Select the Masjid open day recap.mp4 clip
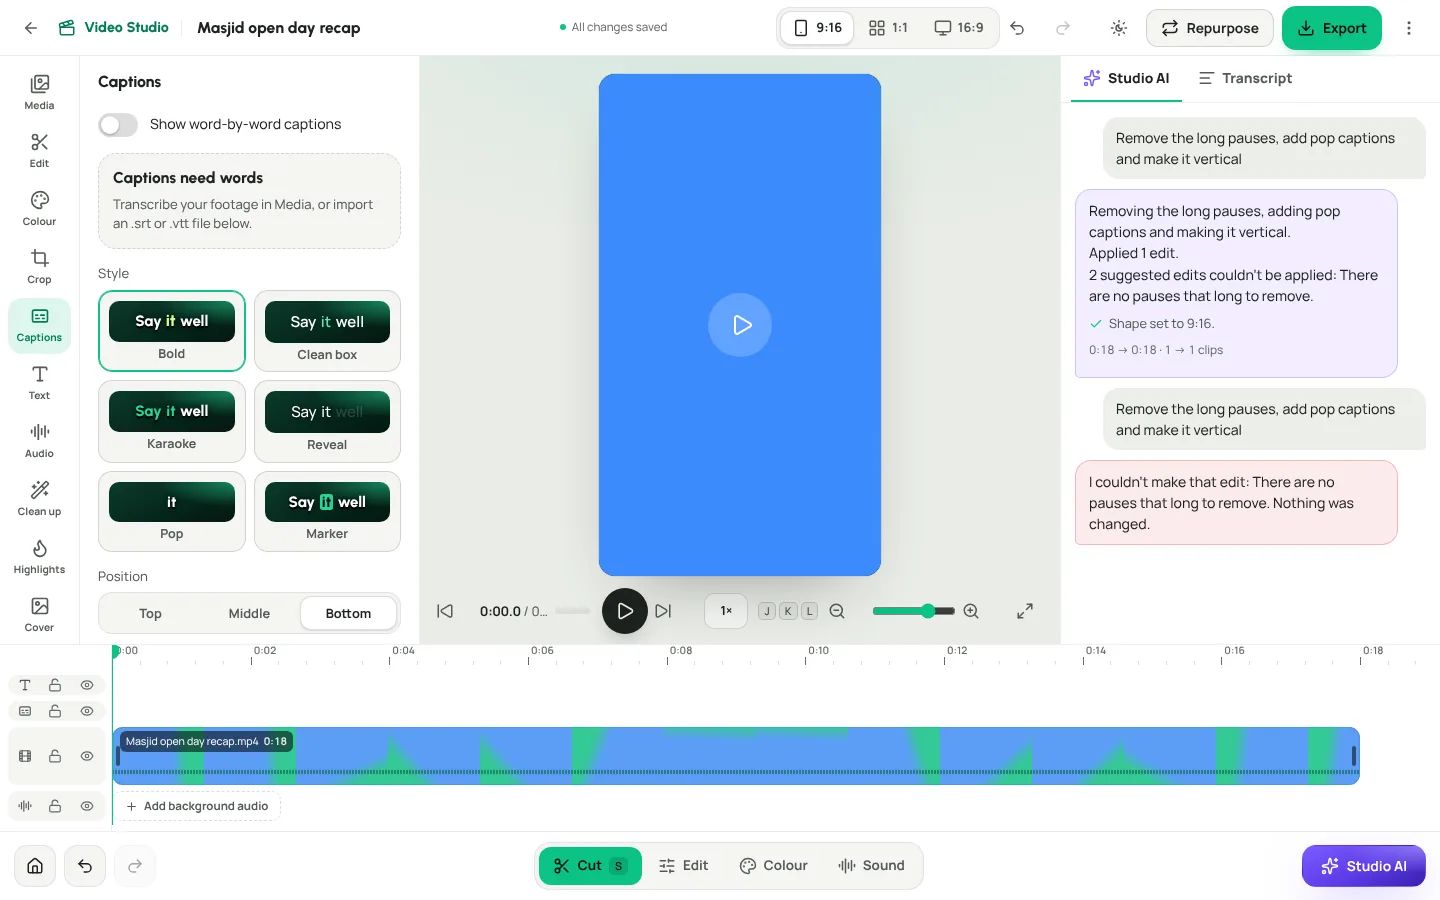 click(x=736, y=756)
